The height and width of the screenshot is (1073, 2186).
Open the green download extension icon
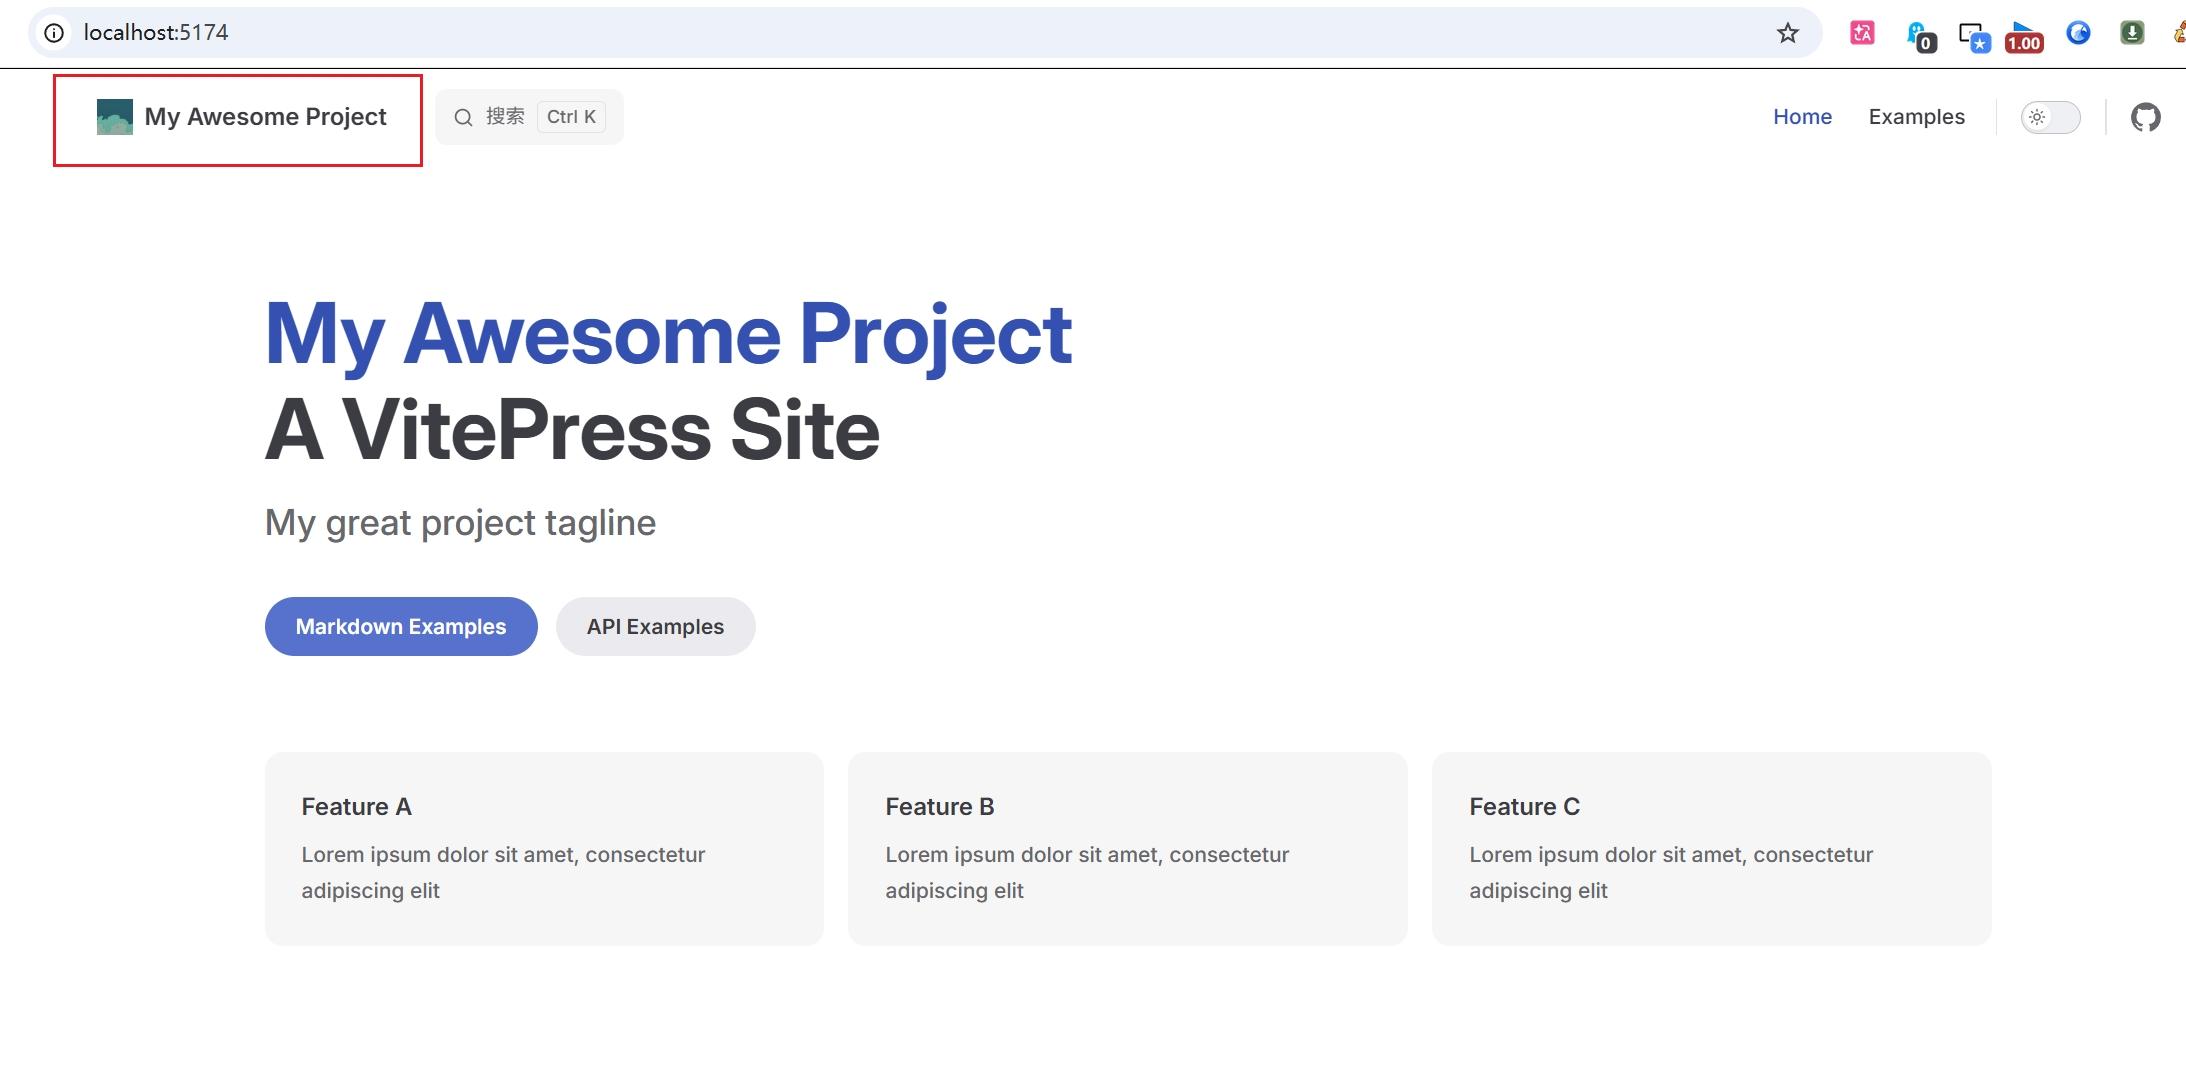[2132, 33]
